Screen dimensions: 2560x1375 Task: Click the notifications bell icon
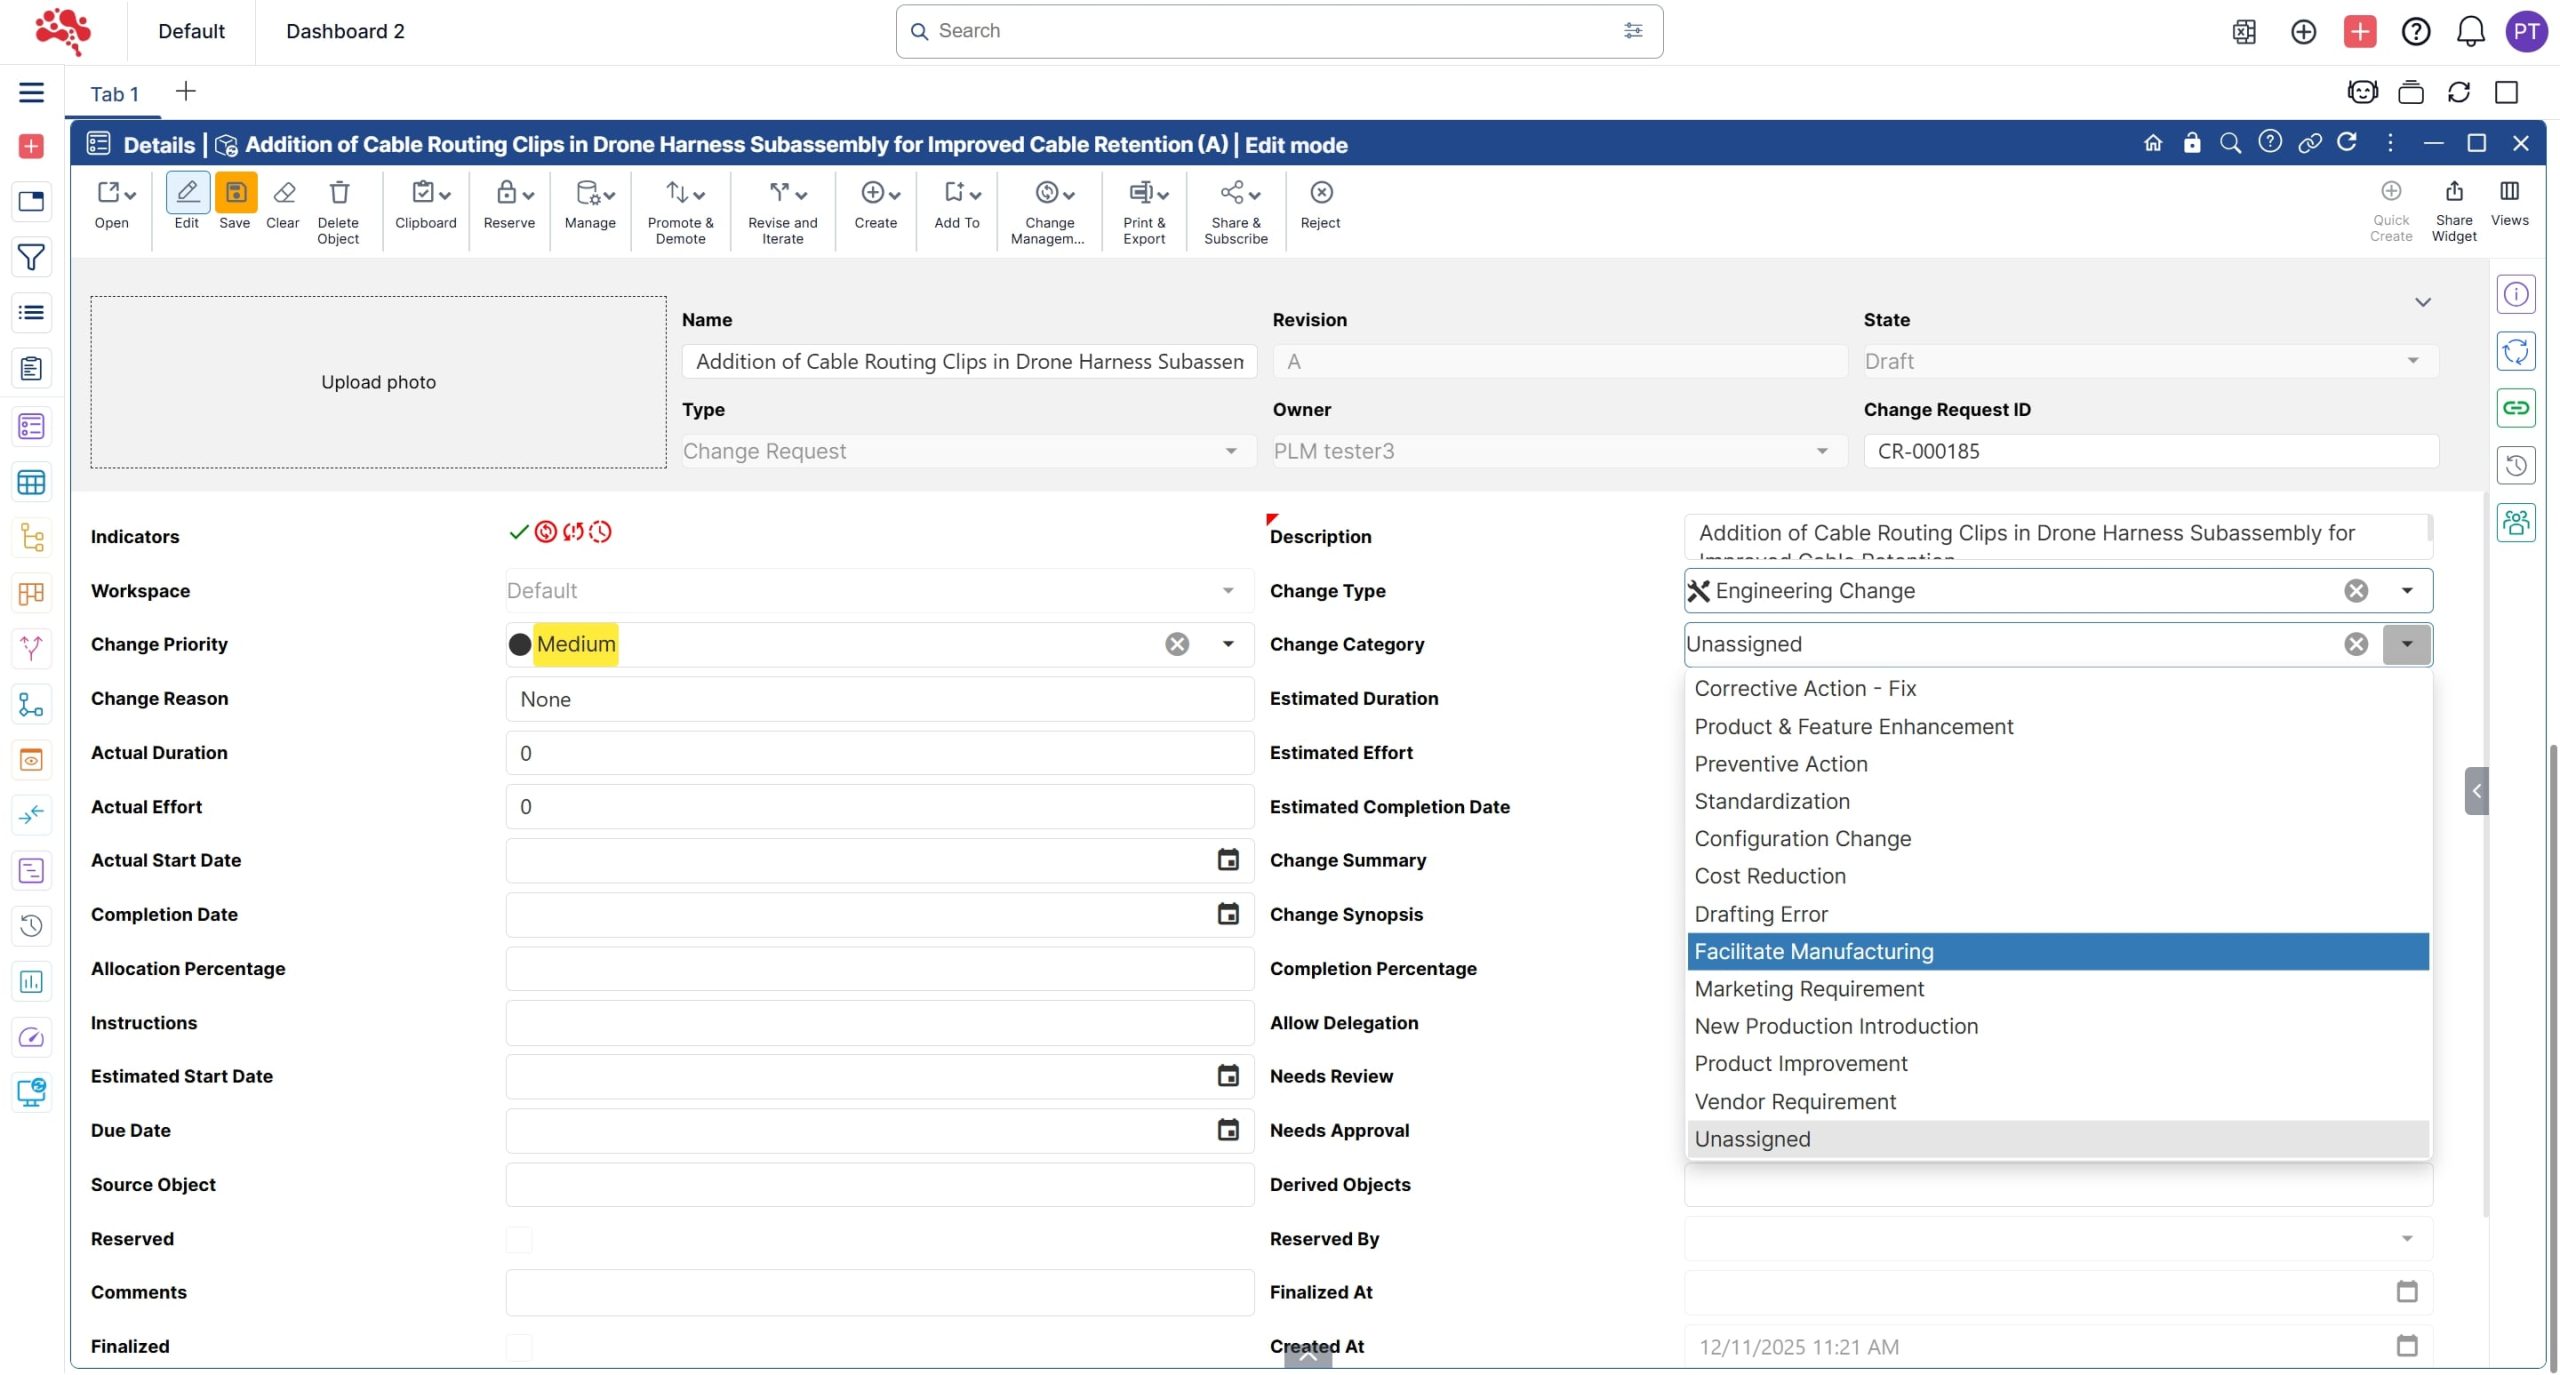[x=2470, y=31]
